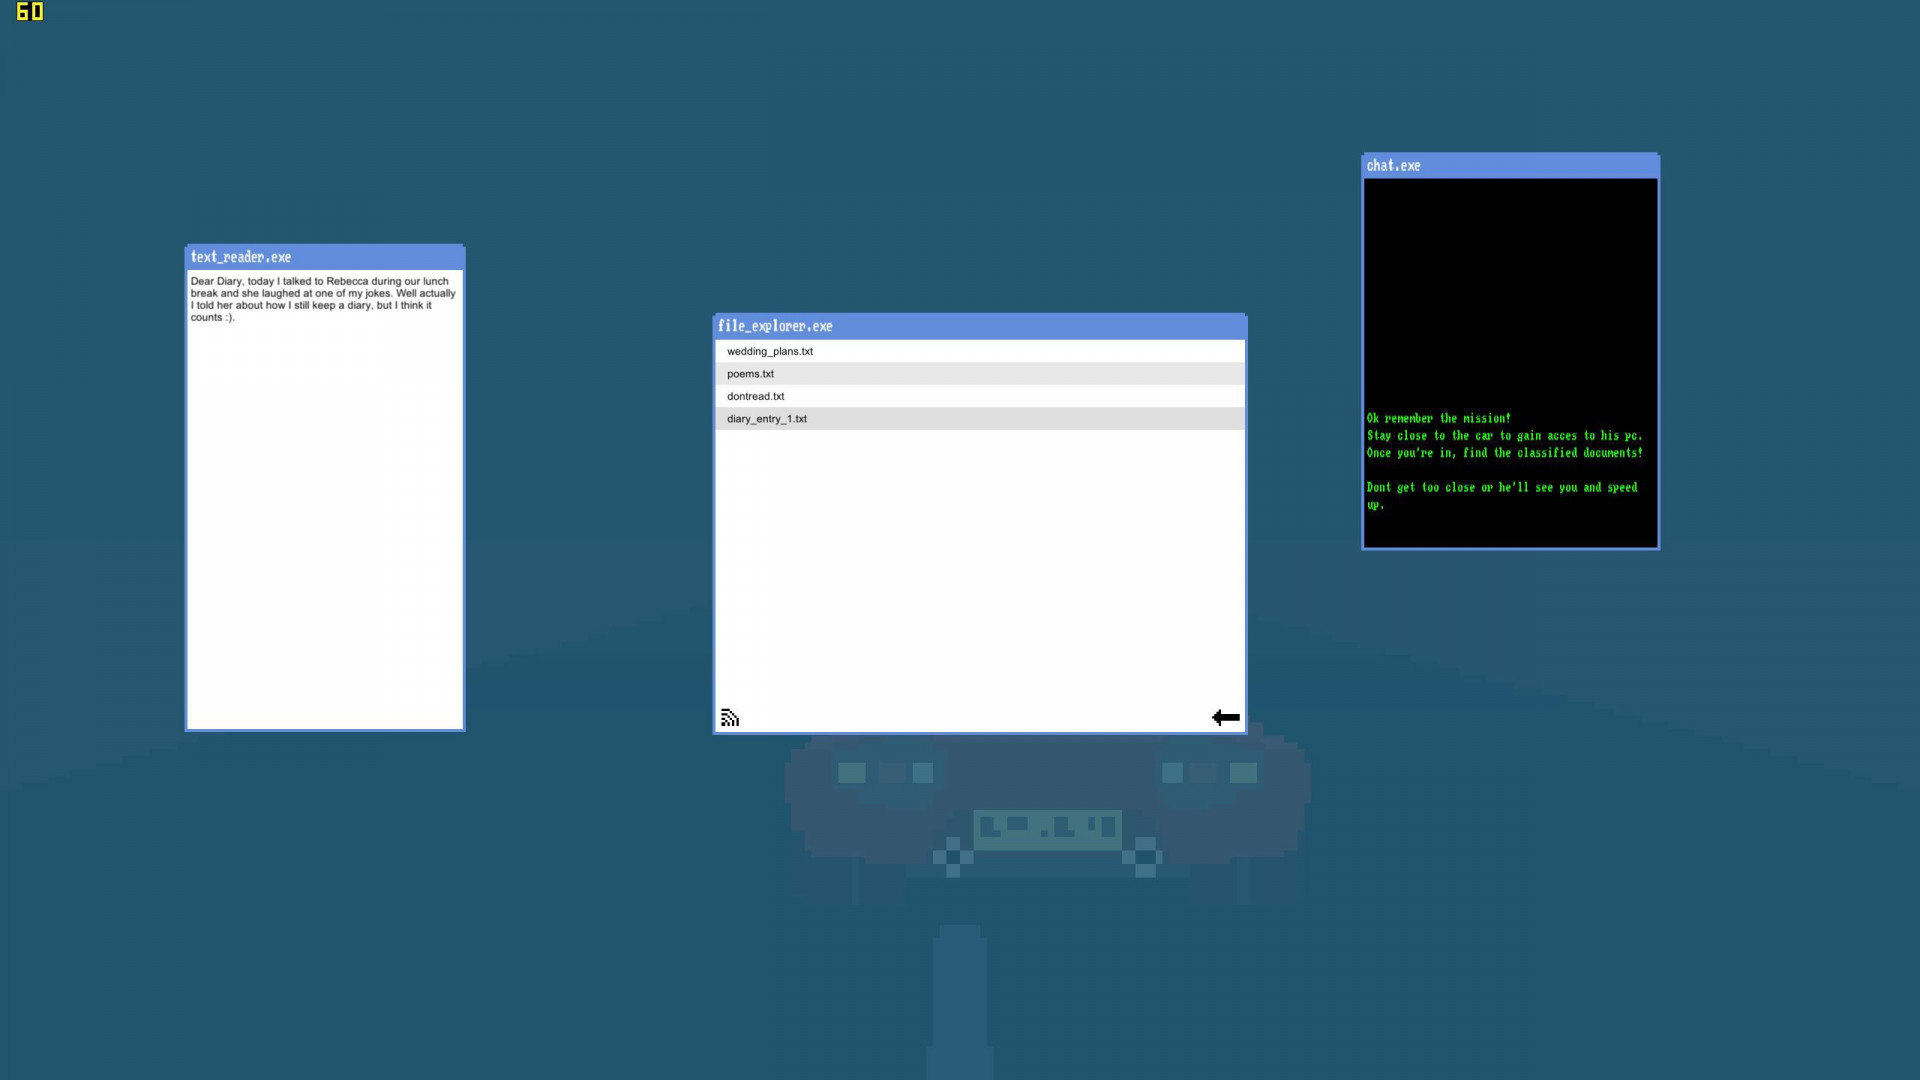This screenshot has height=1080, width=1920.
Task: Click the file_explorer.exe title bar
Action: coord(980,326)
